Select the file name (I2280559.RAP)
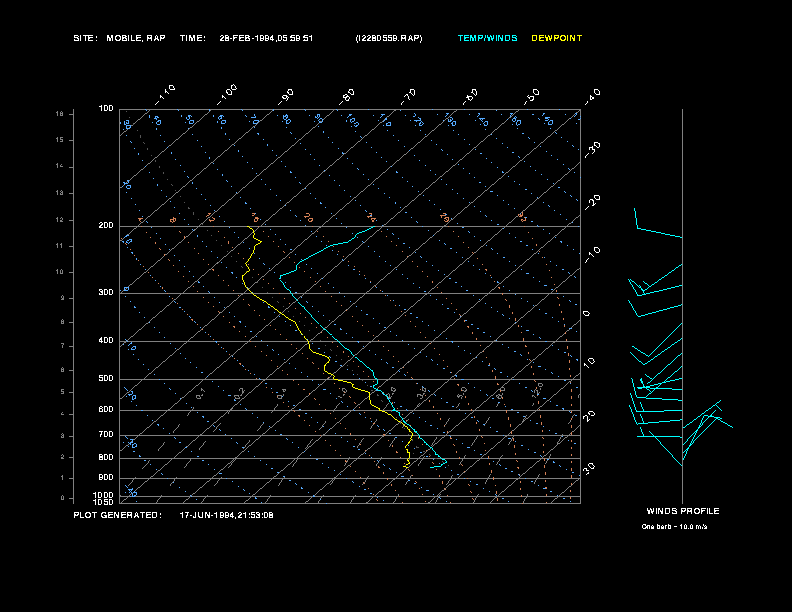This screenshot has width=792, height=612. point(389,38)
